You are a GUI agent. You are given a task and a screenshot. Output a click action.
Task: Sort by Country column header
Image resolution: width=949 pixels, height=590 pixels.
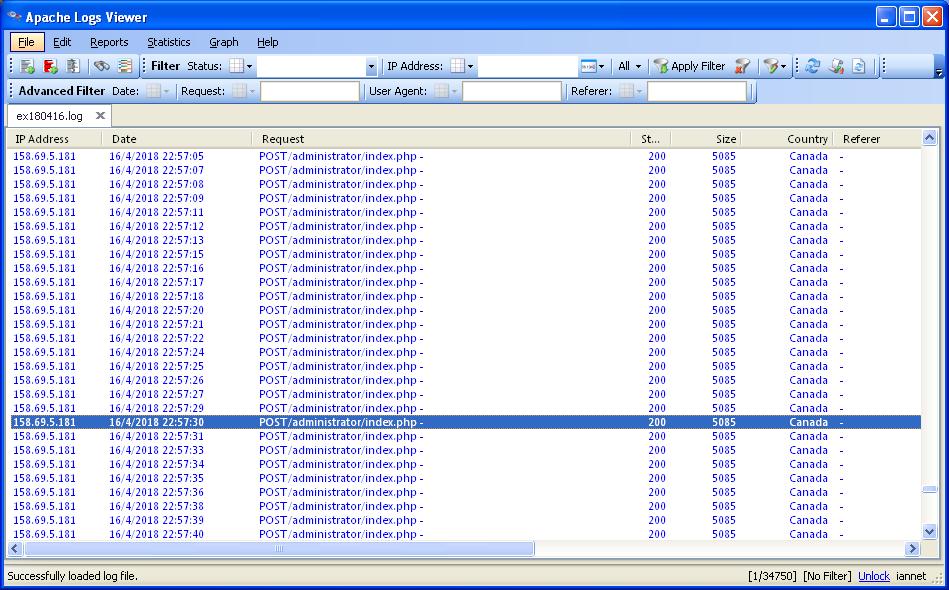[x=787, y=139]
